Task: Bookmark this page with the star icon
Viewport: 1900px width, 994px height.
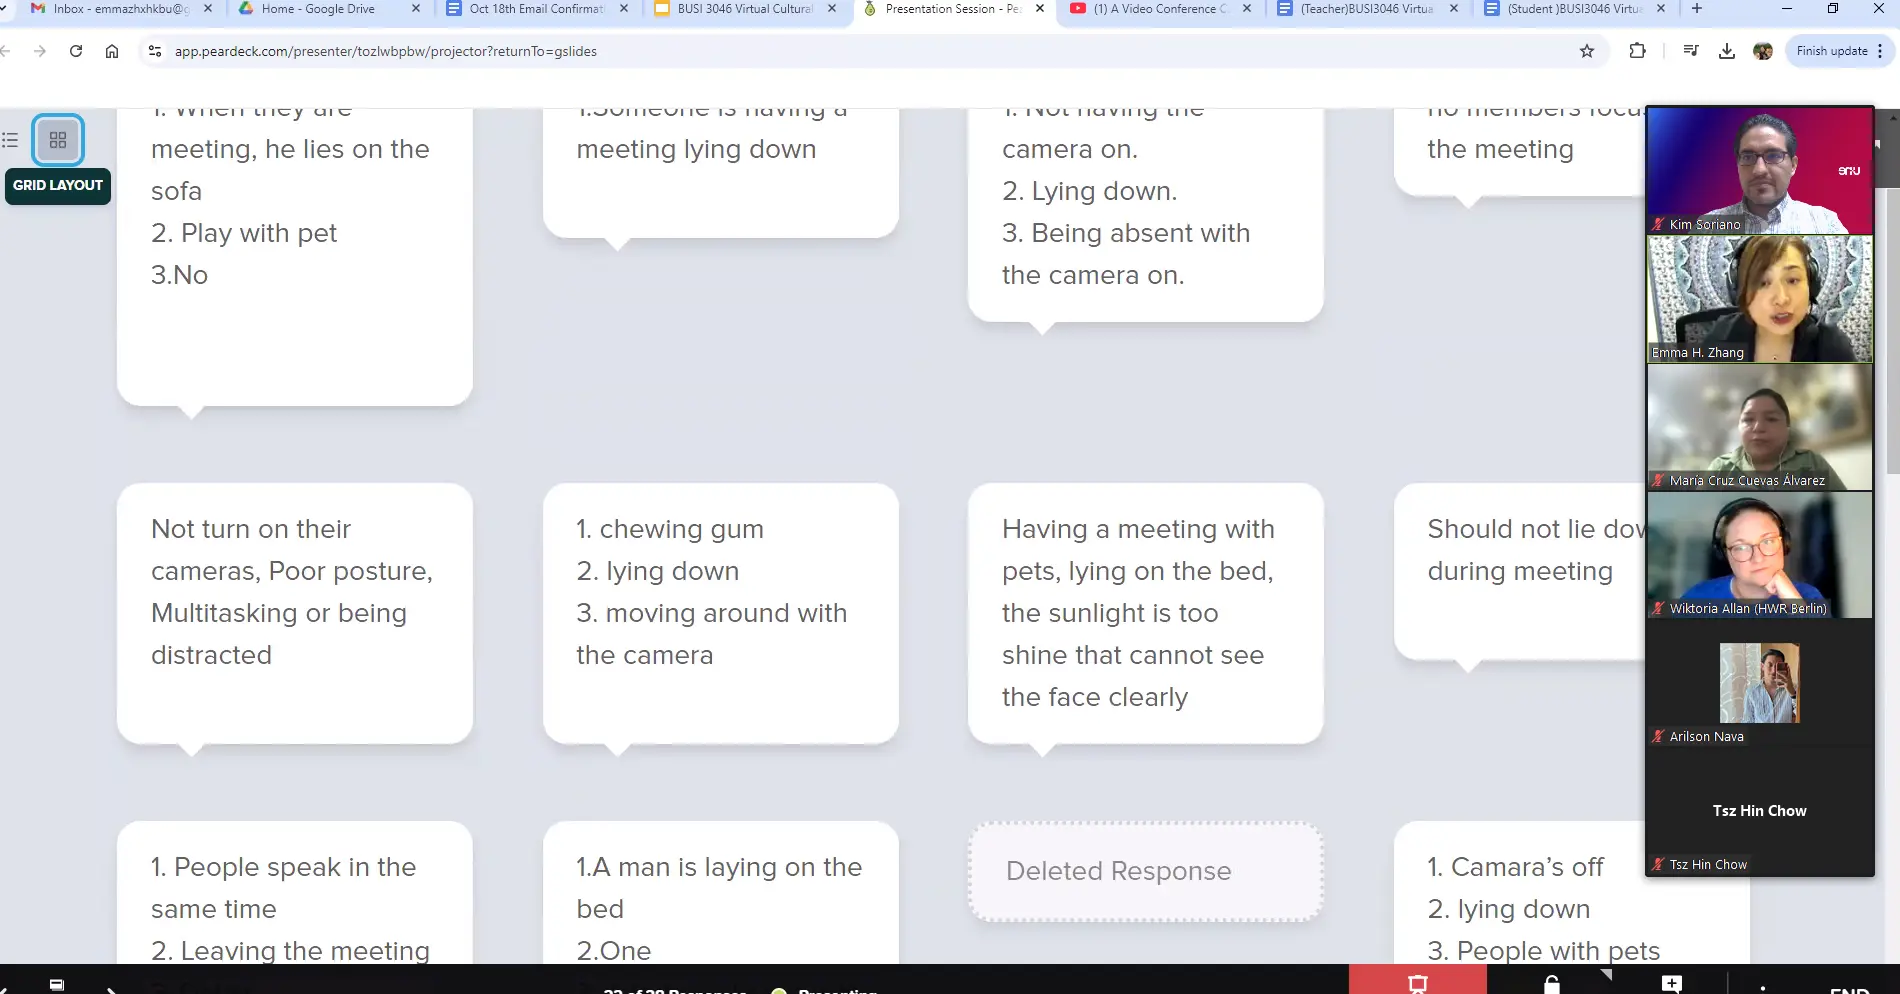Action: (1586, 51)
